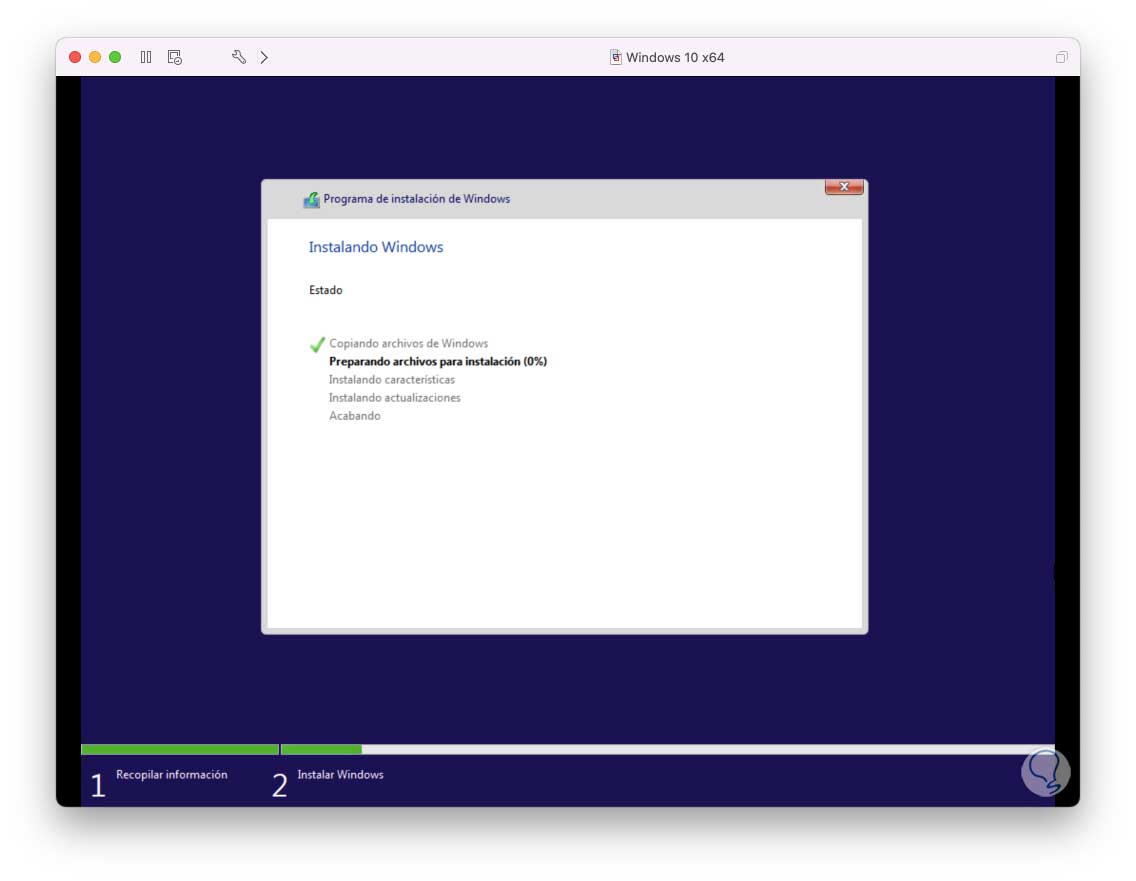
Task: Pause the virtual machine
Action: coord(146,57)
